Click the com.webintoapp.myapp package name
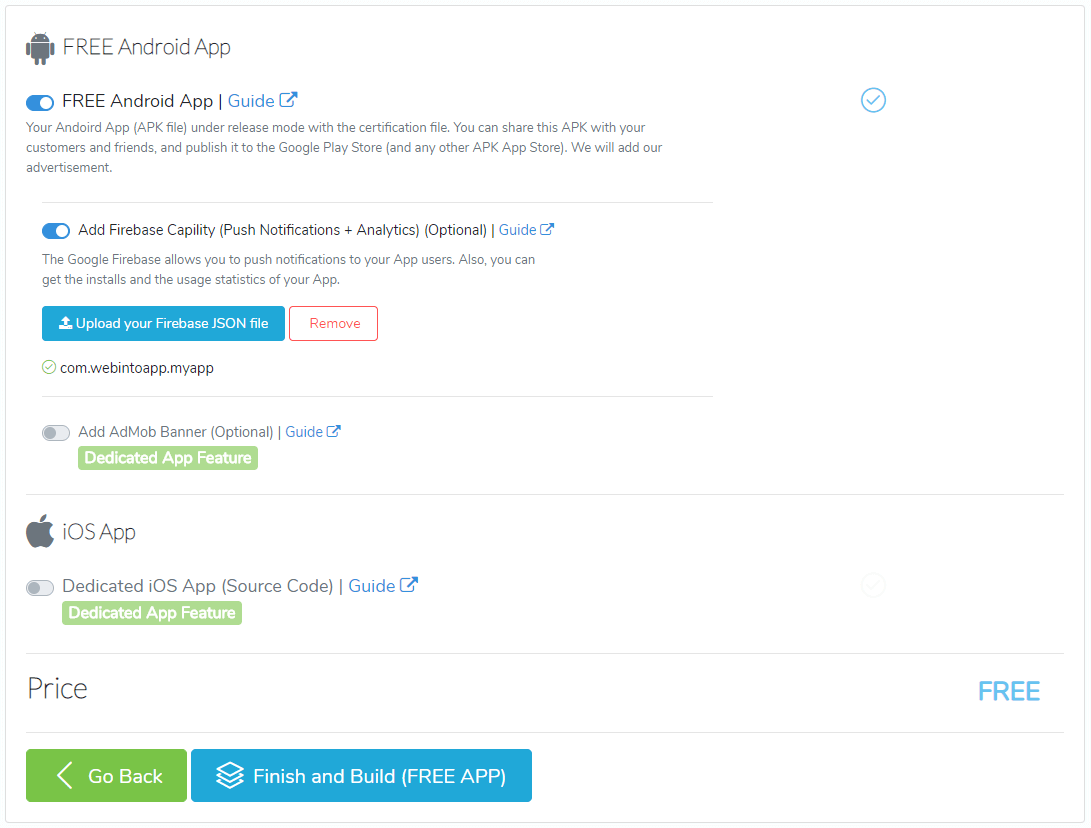Screen dimensions: 1091x828 pyautogui.click(x=137, y=368)
